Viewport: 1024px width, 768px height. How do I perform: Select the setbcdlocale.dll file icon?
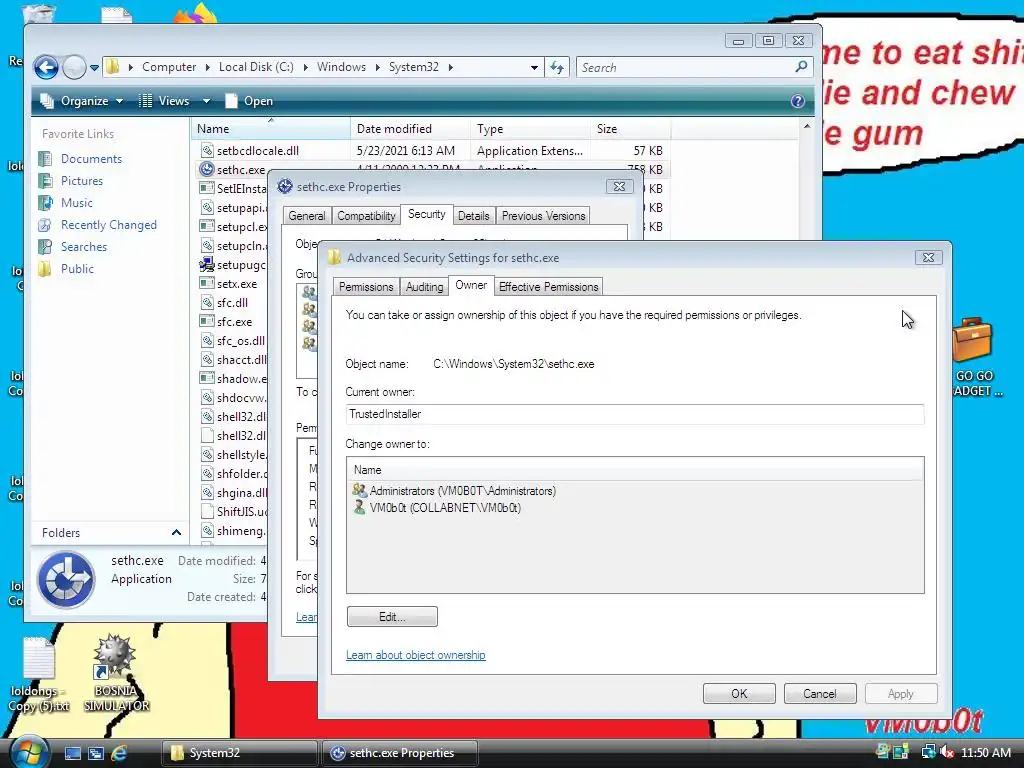[207, 150]
